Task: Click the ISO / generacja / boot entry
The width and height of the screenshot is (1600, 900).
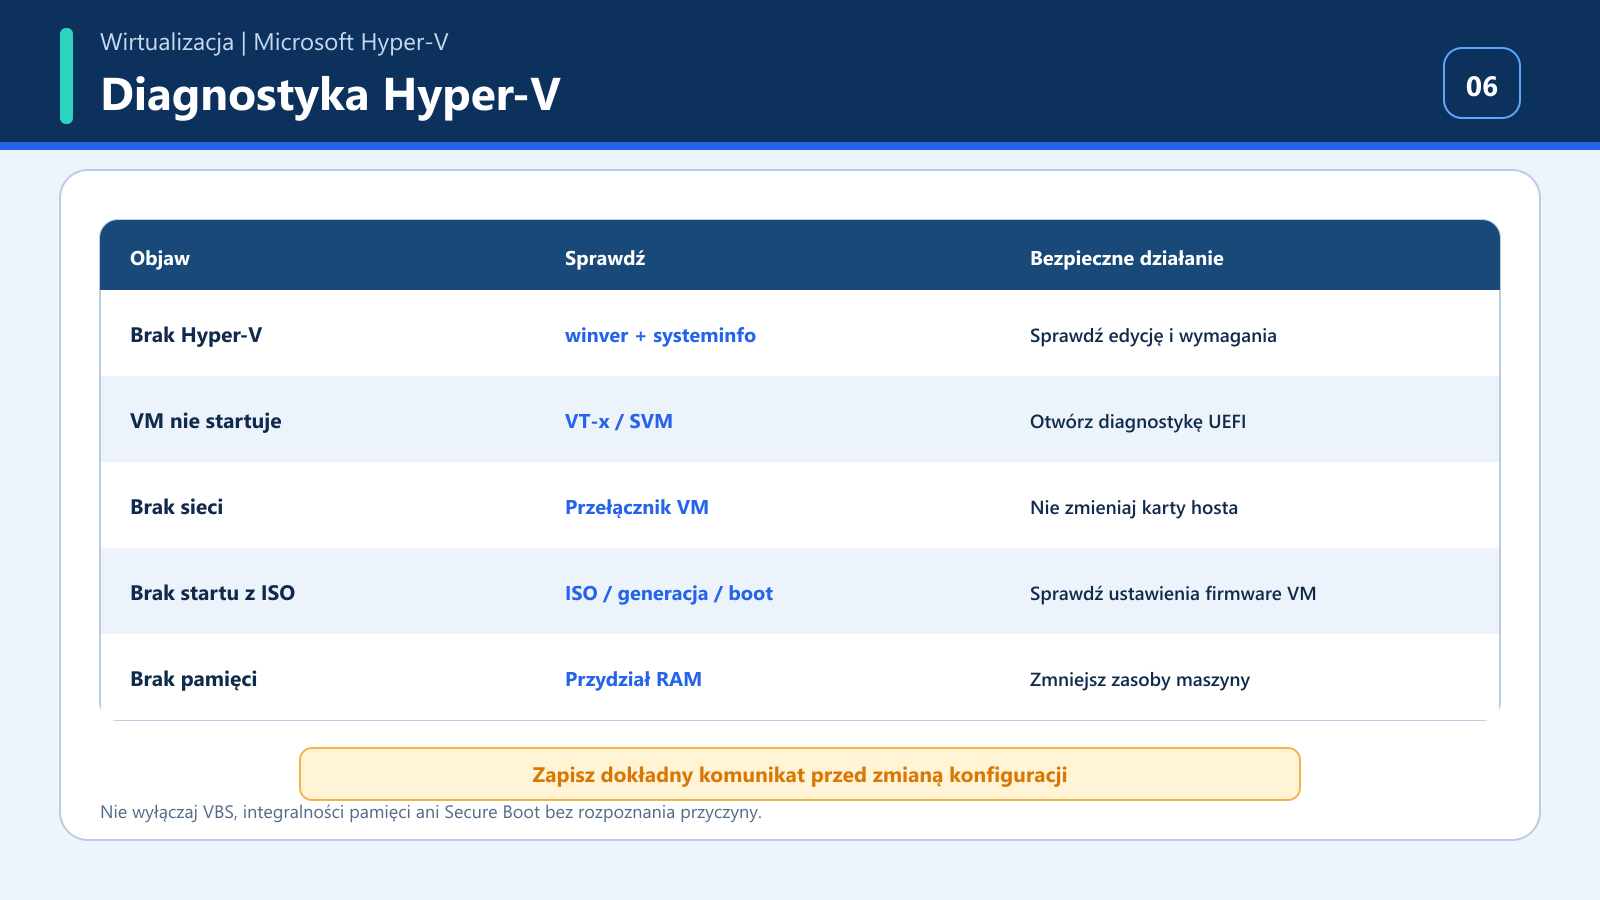Action: 669,593
